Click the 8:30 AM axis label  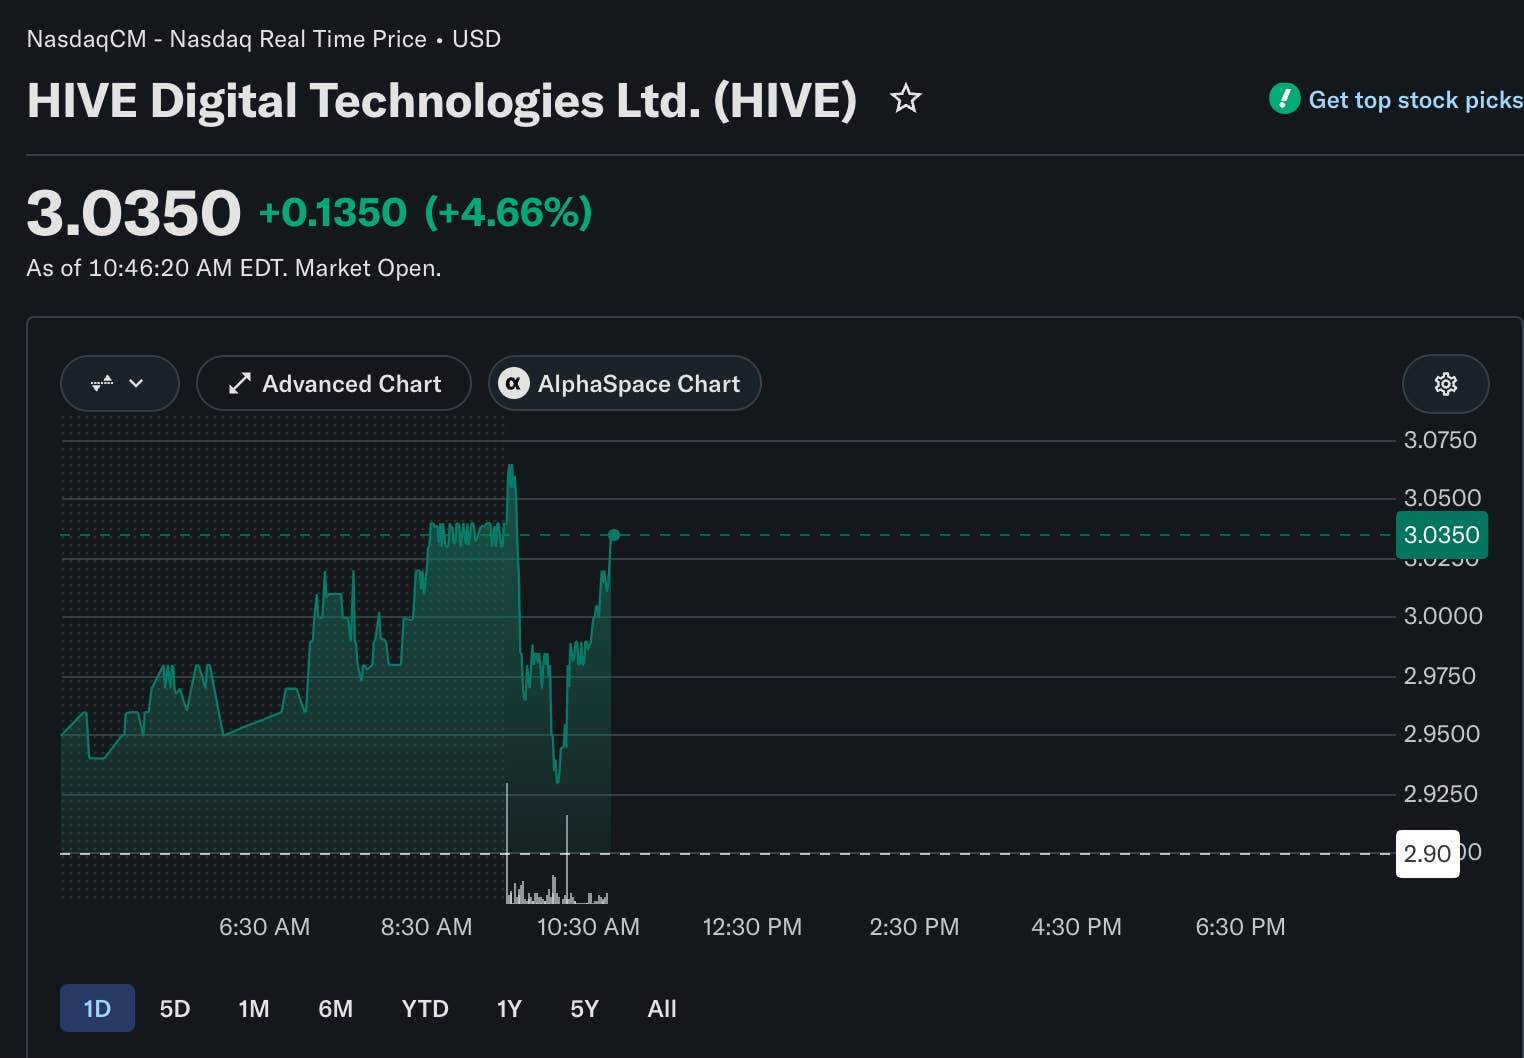[x=426, y=927]
